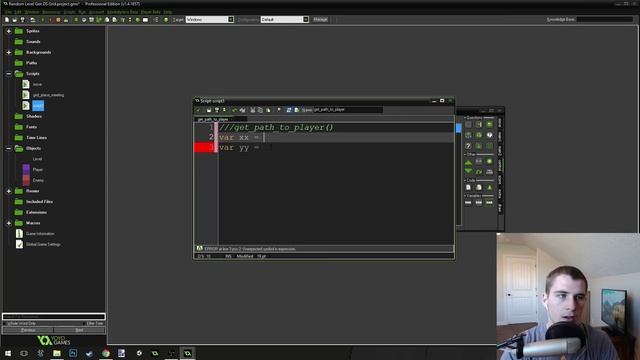
Task: Open the Target platform dropdown
Action: coord(231,20)
